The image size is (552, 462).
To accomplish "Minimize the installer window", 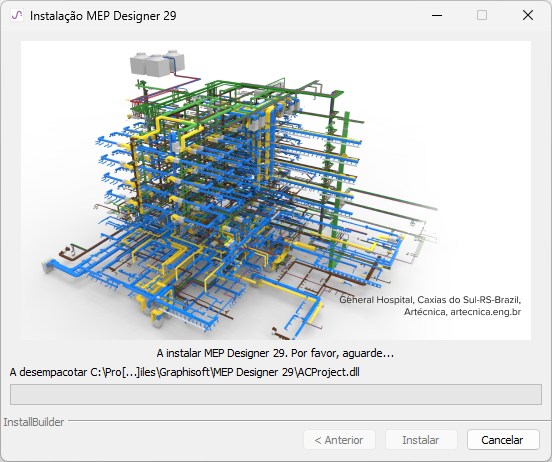I will coord(437,15).
